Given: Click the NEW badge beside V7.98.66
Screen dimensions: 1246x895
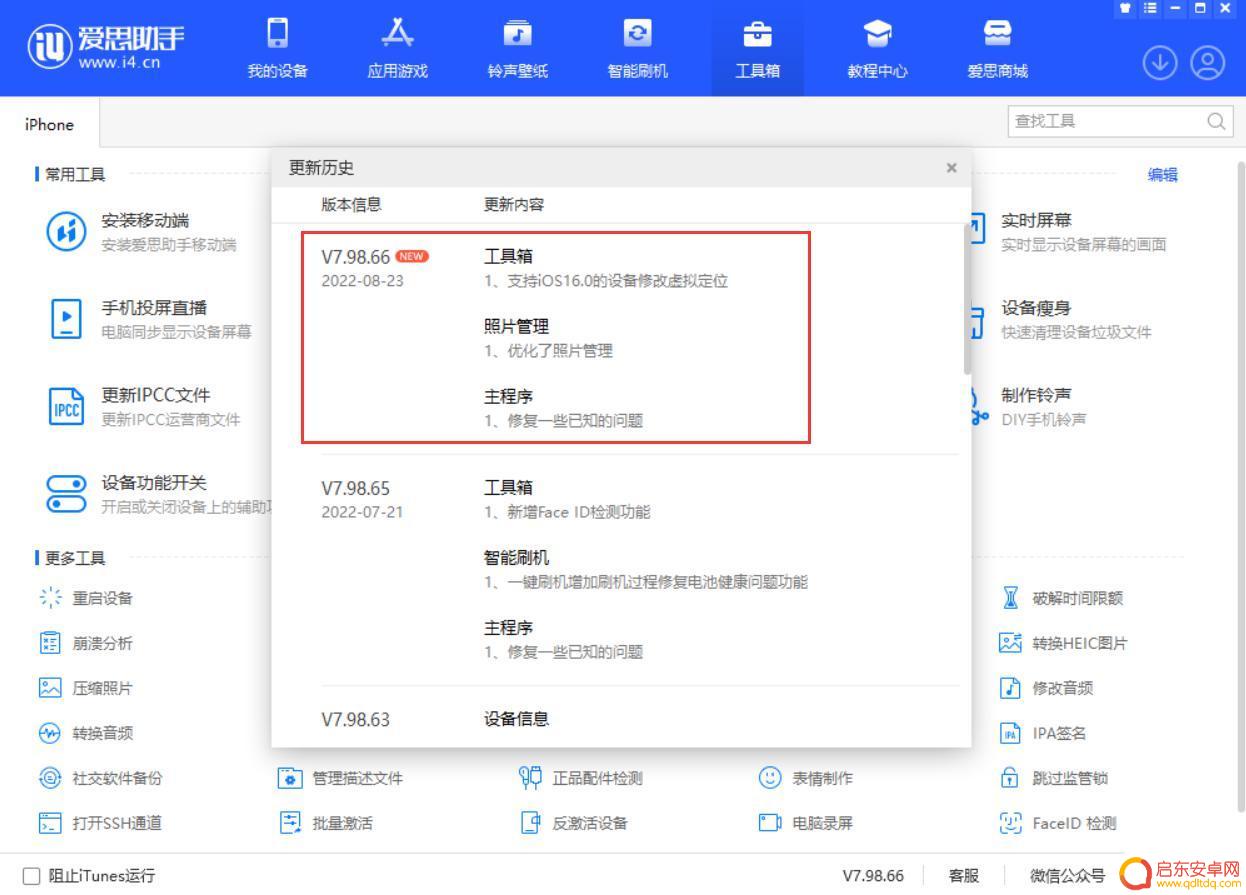Looking at the screenshot, I should click(x=412, y=256).
